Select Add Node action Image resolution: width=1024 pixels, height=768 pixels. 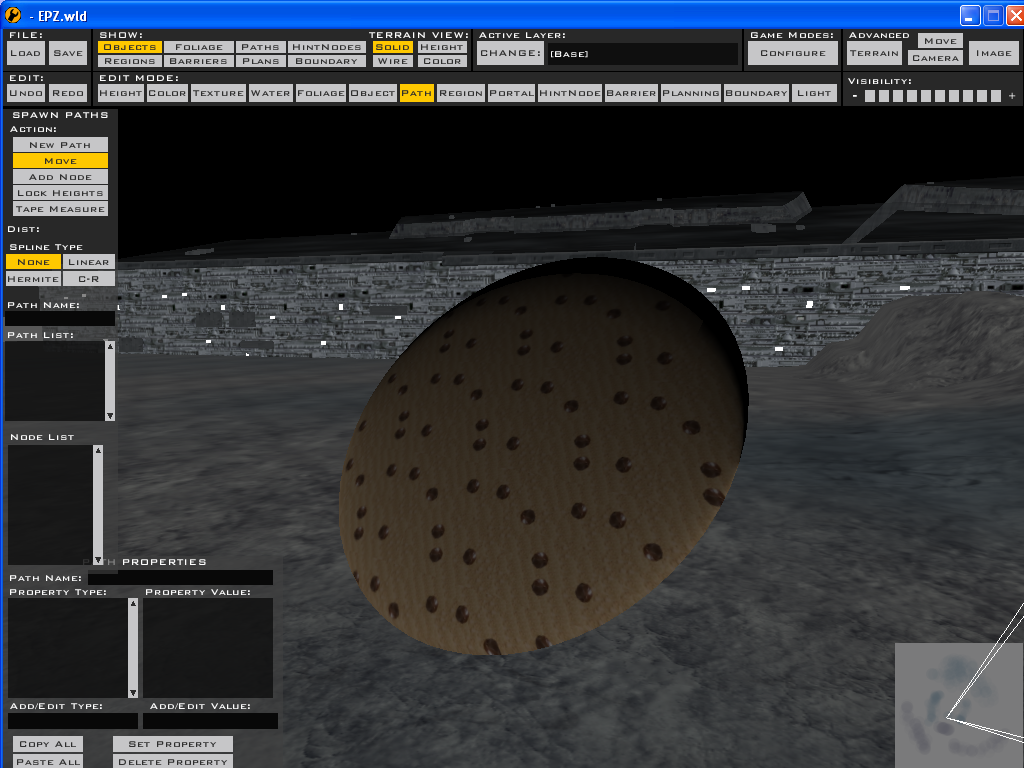click(60, 177)
